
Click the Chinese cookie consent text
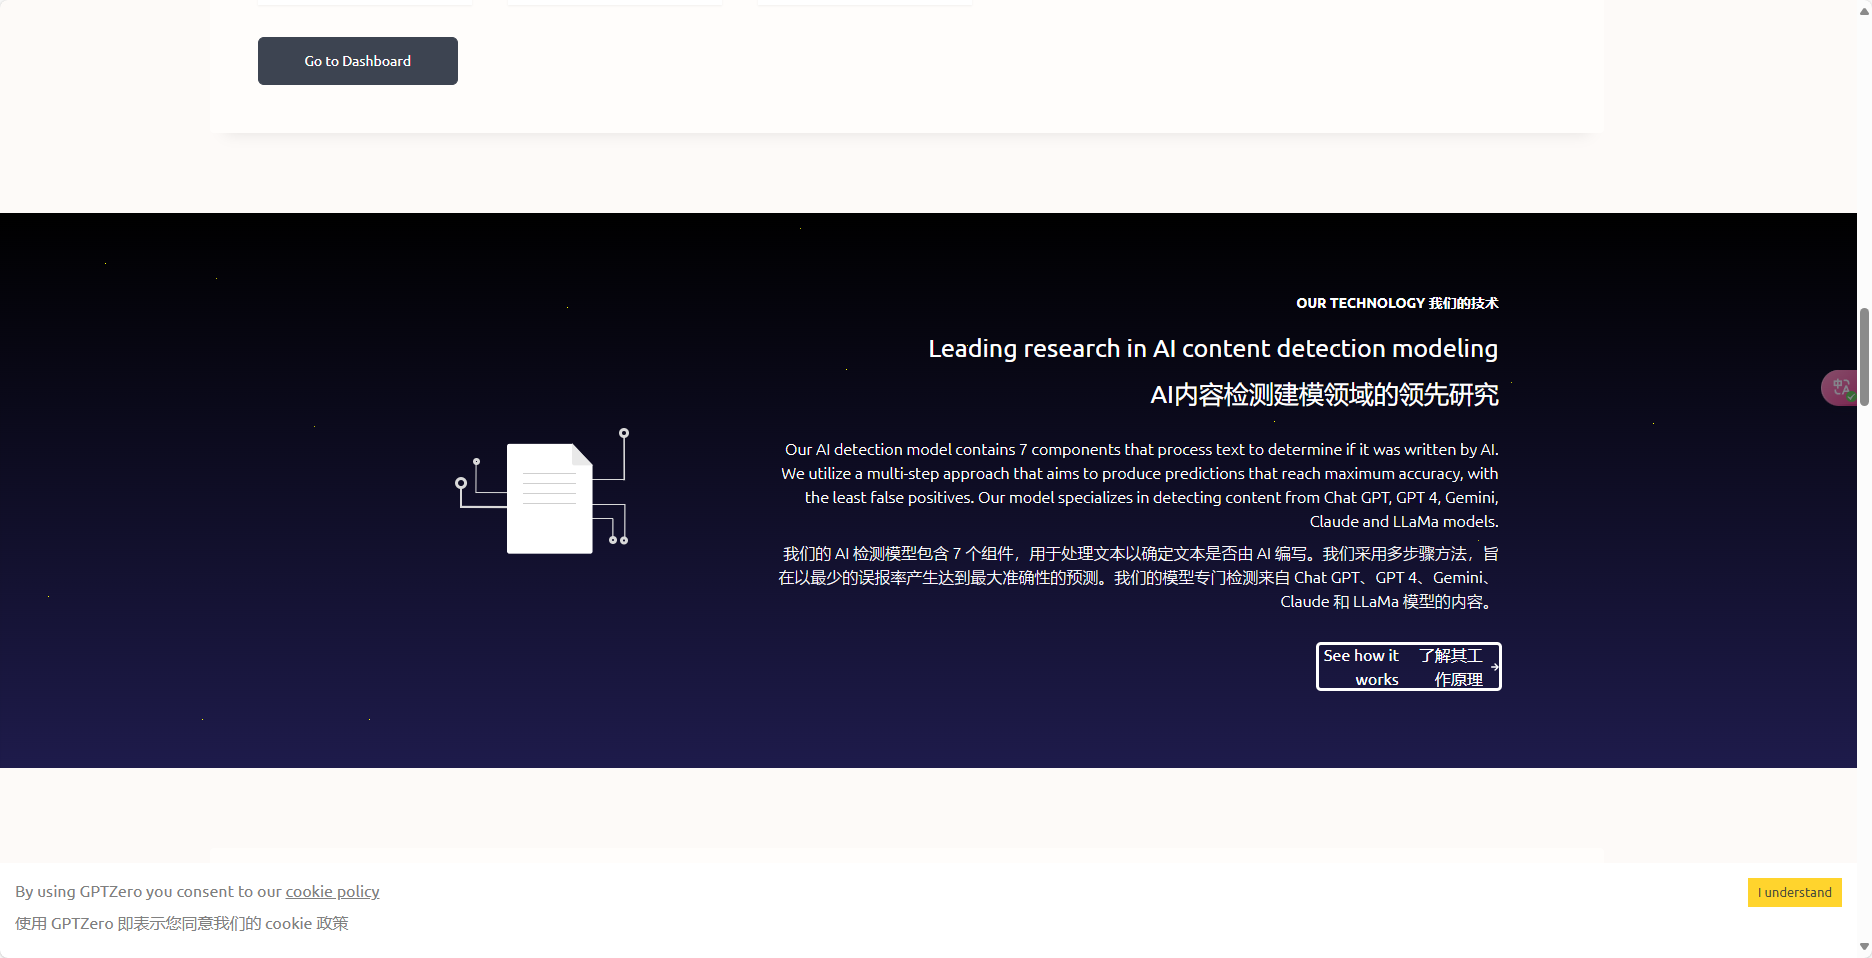point(181,923)
